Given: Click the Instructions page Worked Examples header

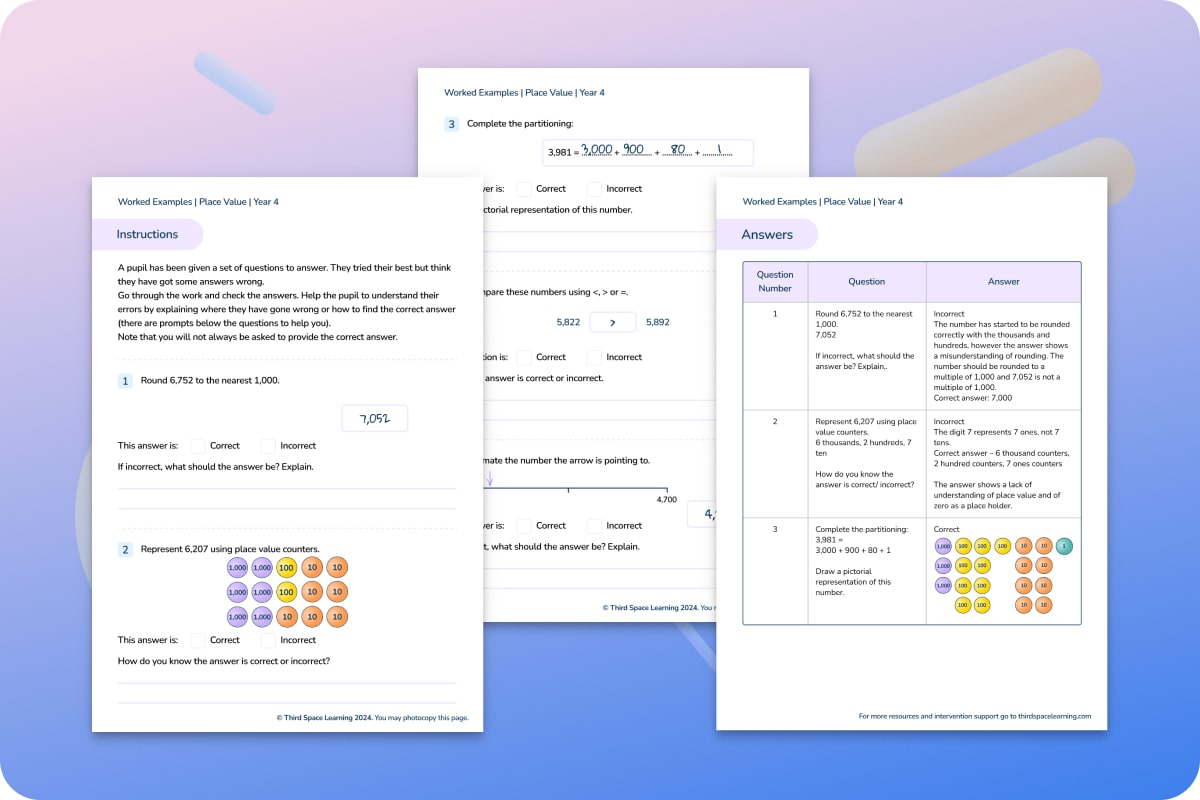Looking at the screenshot, I should (198, 201).
